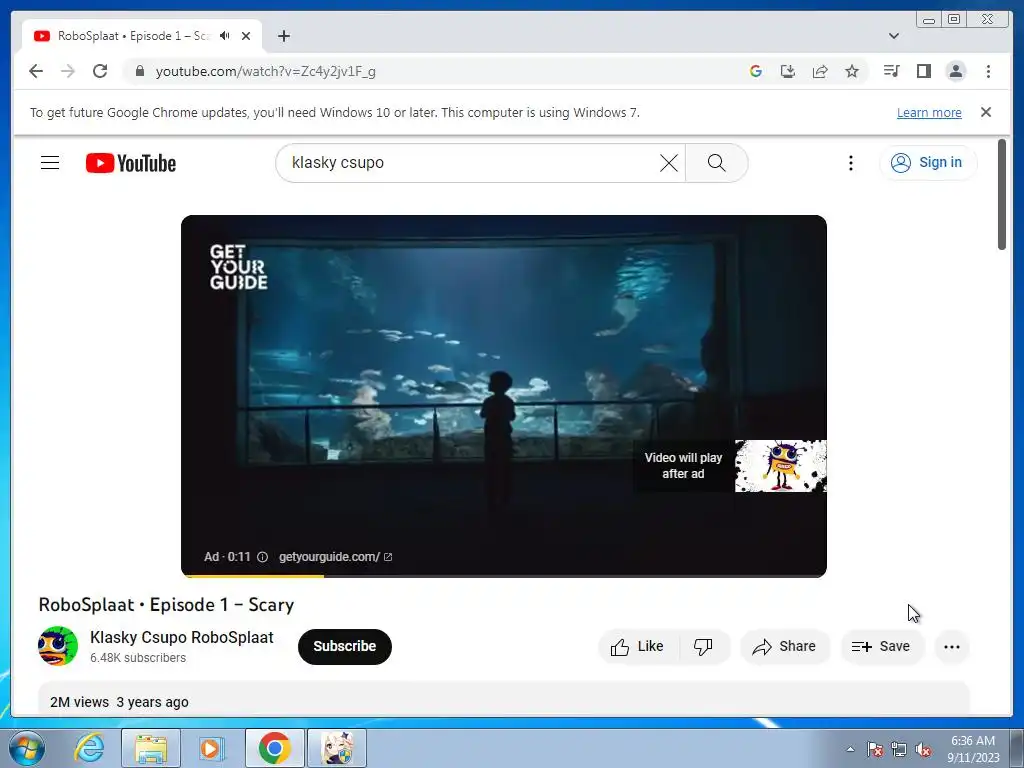Image resolution: width=1024 pixels, height=768 pixels.
Task: Clear the search query
Action: point(669,163)
